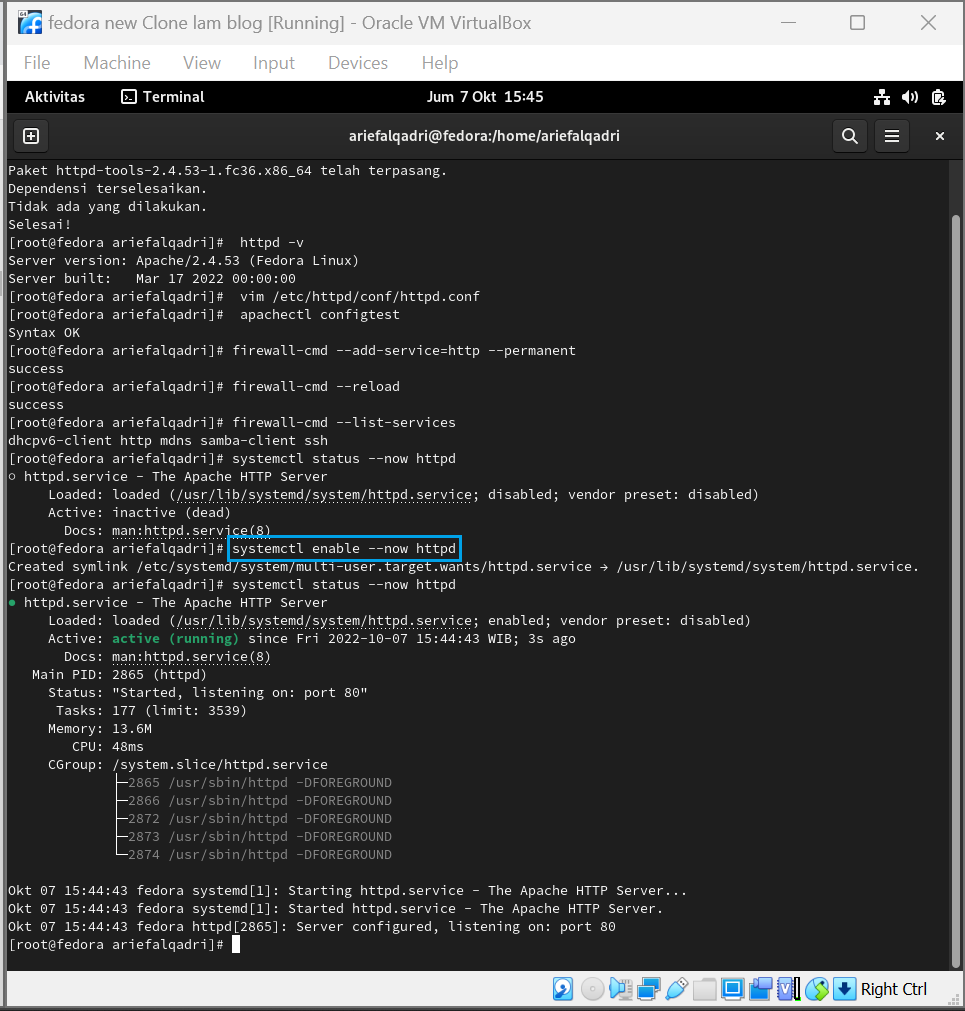Click the 'Created symlink' output line
965x1011 pixels.
(463, 567)
